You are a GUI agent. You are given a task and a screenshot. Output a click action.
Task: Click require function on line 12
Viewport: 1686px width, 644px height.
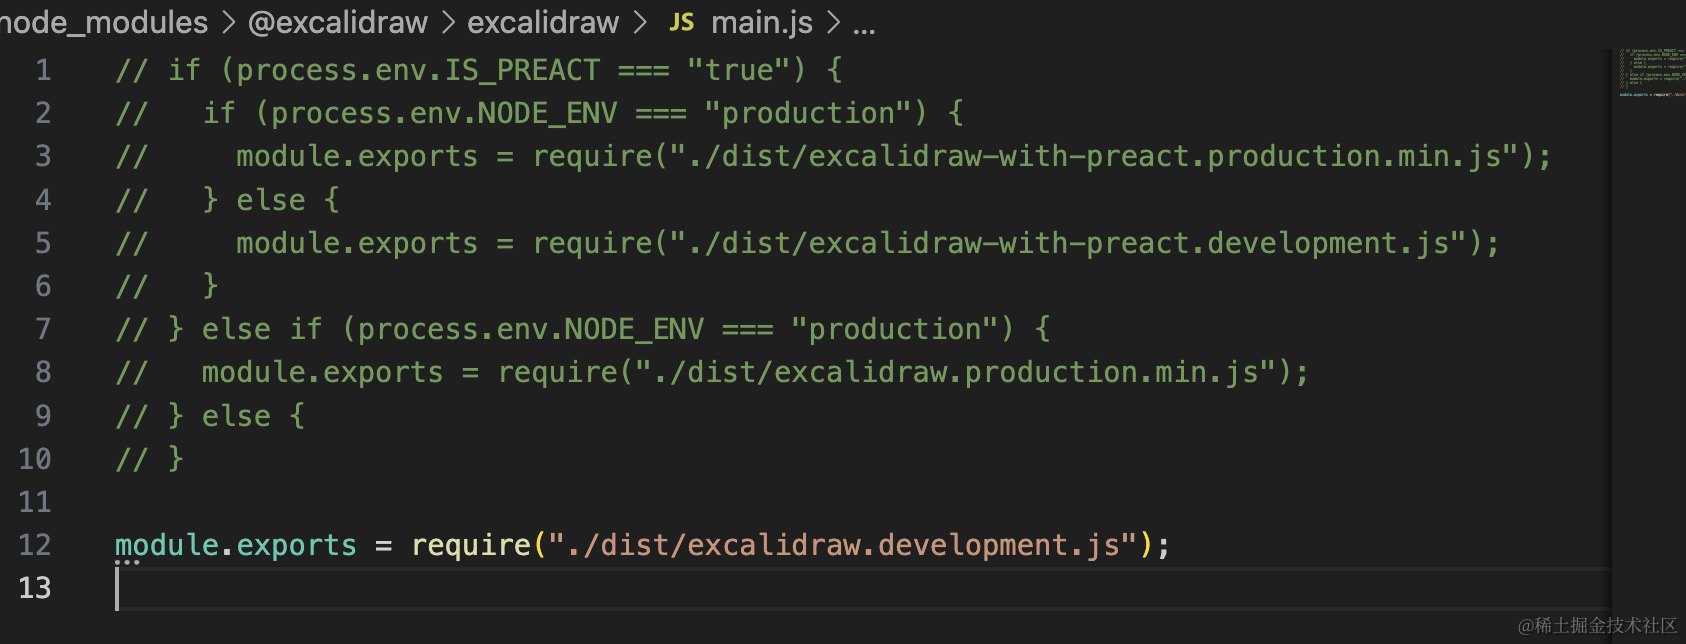click(471, 545)
